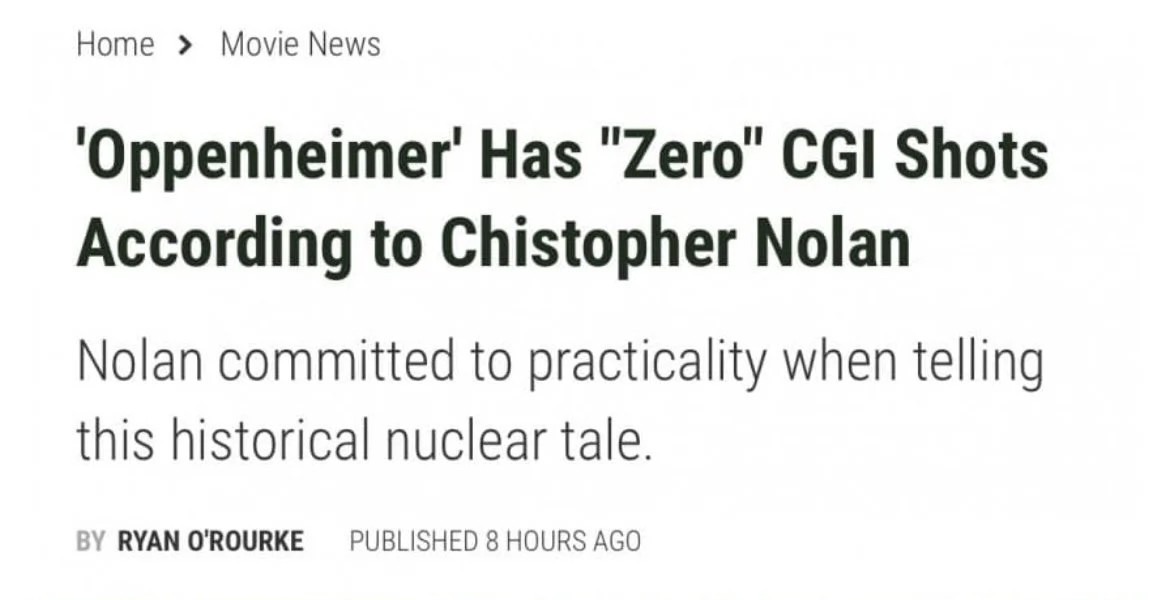
Task: Click "historical nuclear tale" in the subheading
Action: pyautogui.click(x=411, y=440)
